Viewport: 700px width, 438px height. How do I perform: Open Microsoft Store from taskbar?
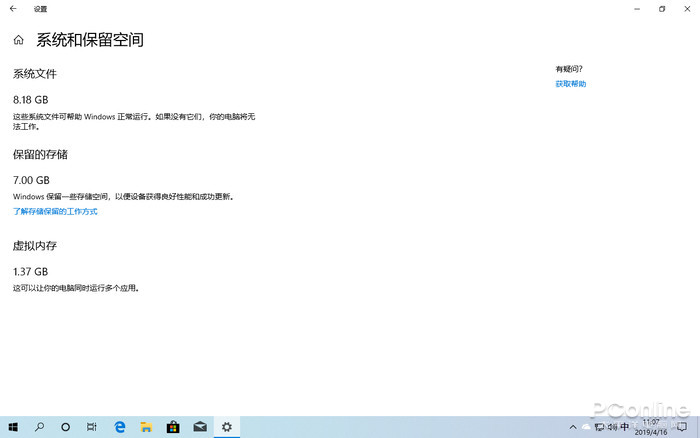[173, 427]
